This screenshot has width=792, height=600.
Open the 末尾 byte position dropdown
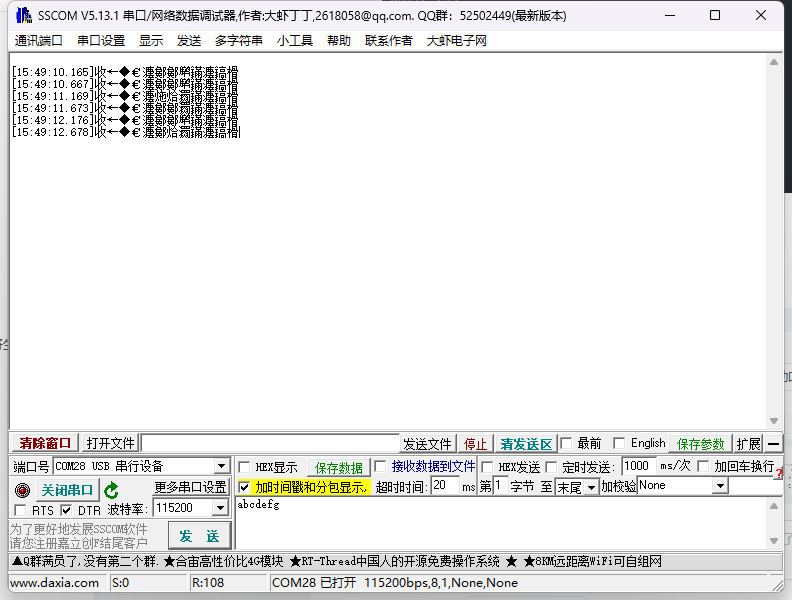591,487
